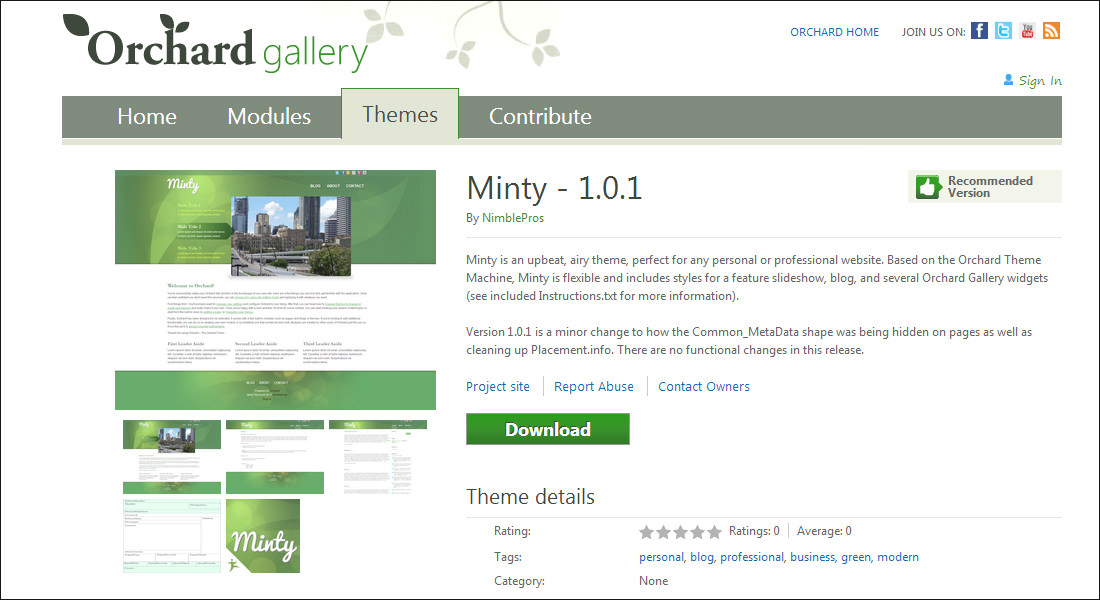The width and height of the screenshot is (1100, 600).
Task: Click the Recommended Version thumbs-up icon
Action: pyautogui.click(x=928, y=187)
